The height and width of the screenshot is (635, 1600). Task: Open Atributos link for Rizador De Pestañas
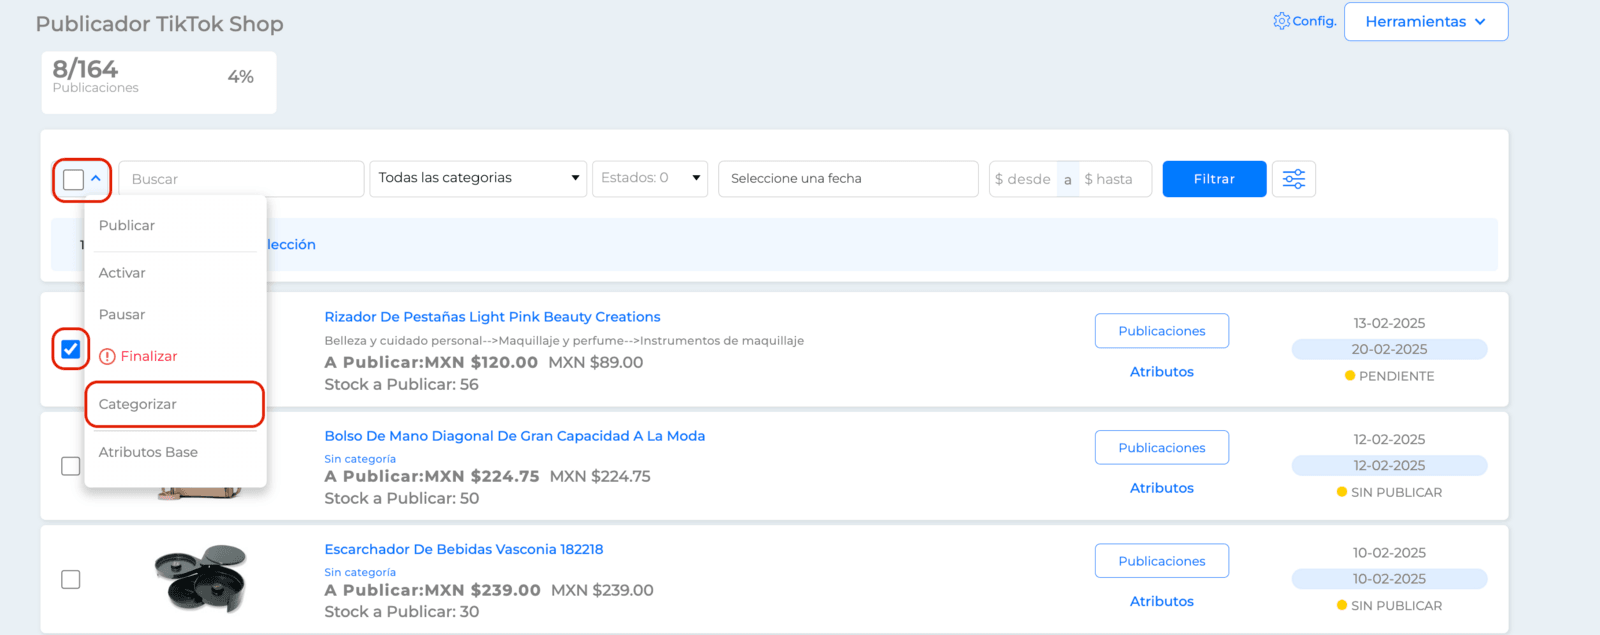coord(1162,372)
